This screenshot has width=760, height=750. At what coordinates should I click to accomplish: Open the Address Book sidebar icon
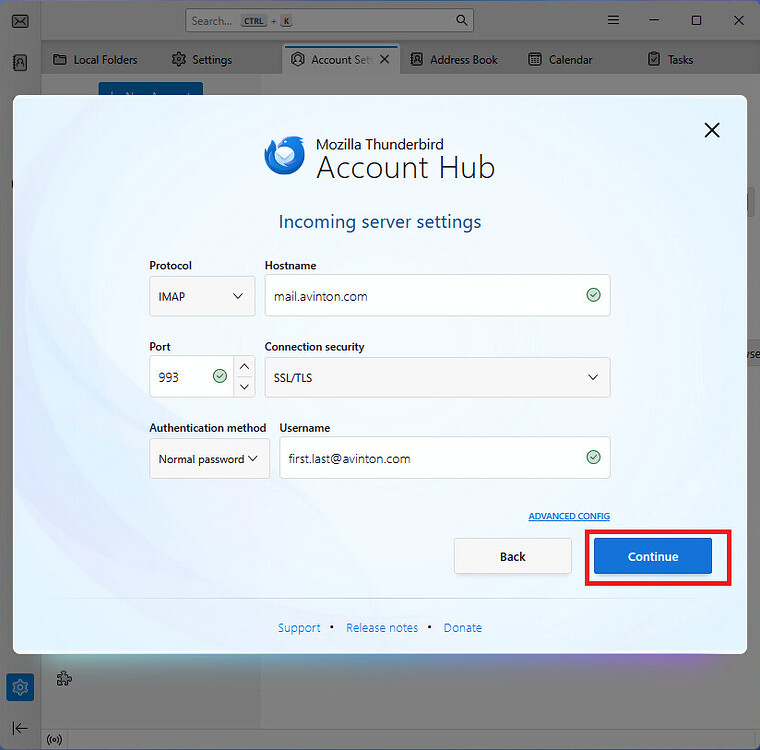coord(20,63)
